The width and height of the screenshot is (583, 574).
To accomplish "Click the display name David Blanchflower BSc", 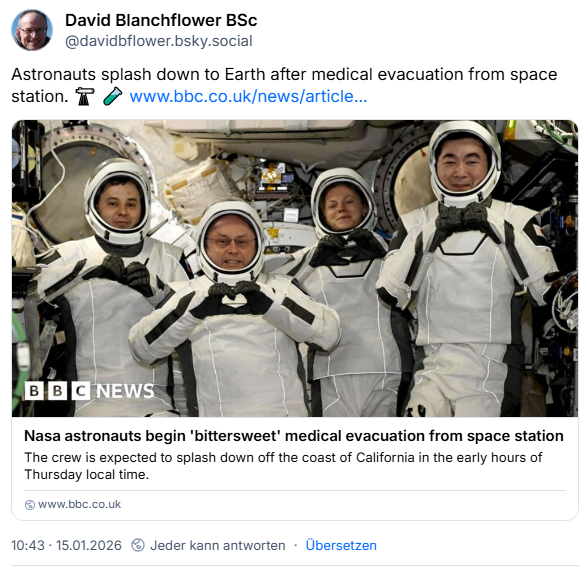I will click(161, 20).
